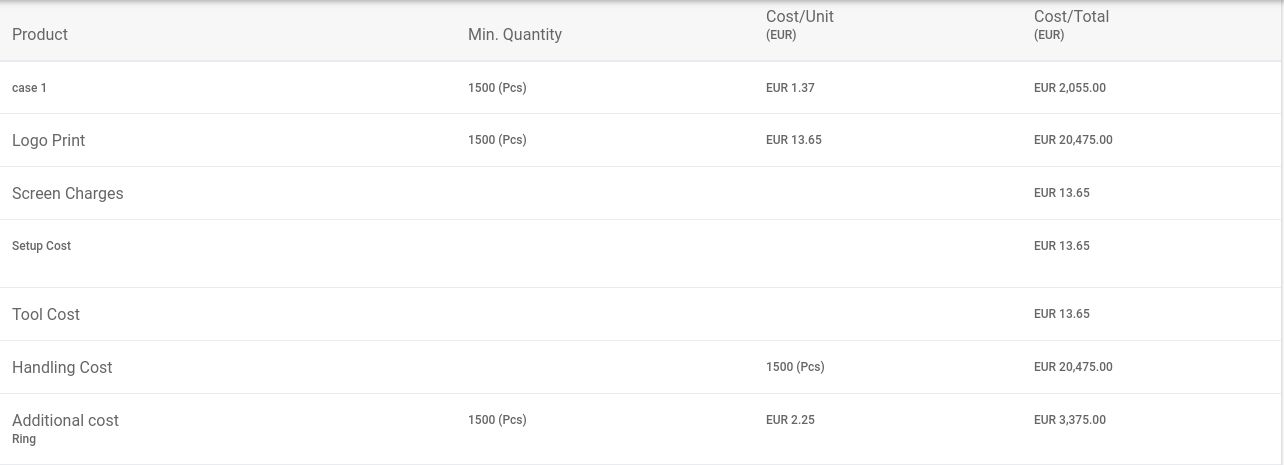This screenshot has width=1284, height=465.
Task: Click the Additional cost 1500 (Pcs) quantity
Action: pyautogui.click(x=497, y=420)
